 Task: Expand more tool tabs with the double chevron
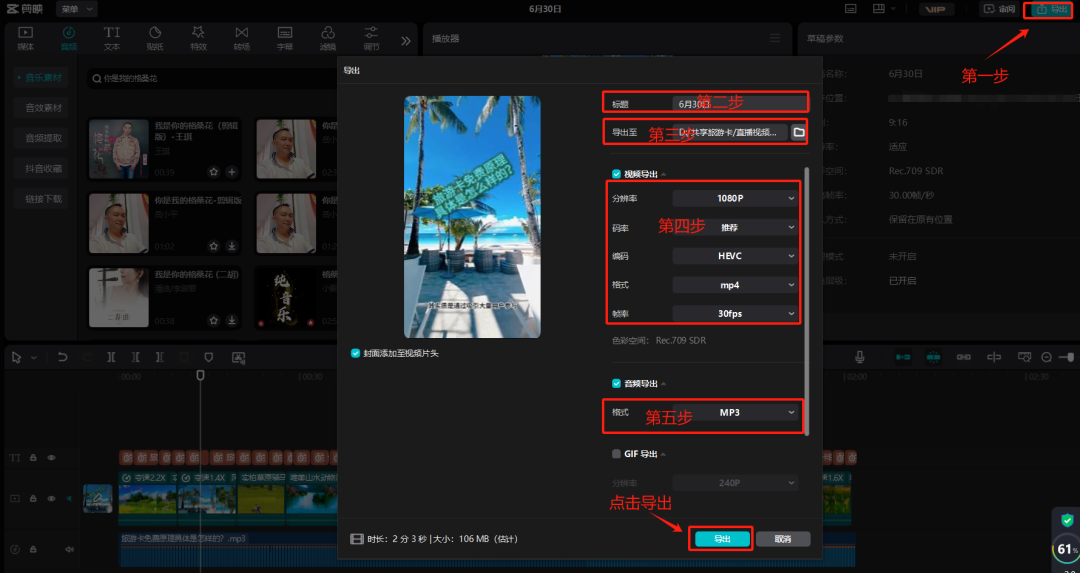point(406,41)
